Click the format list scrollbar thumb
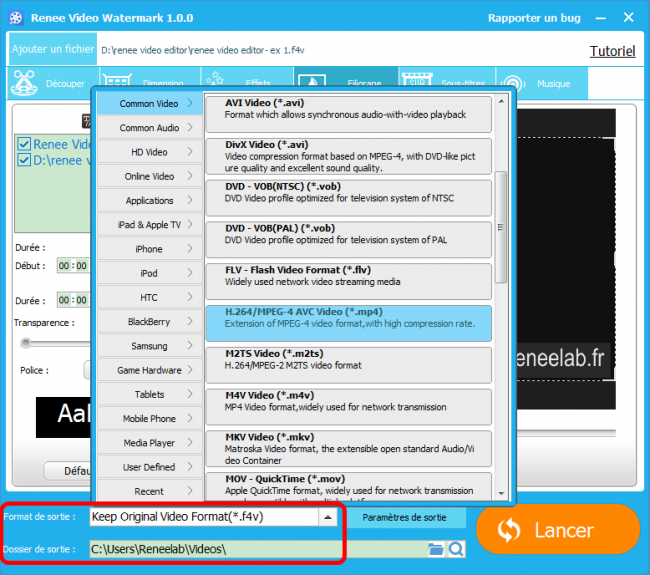Image resolution: width=650 pixels, height=575 pixels. [501, 227]
